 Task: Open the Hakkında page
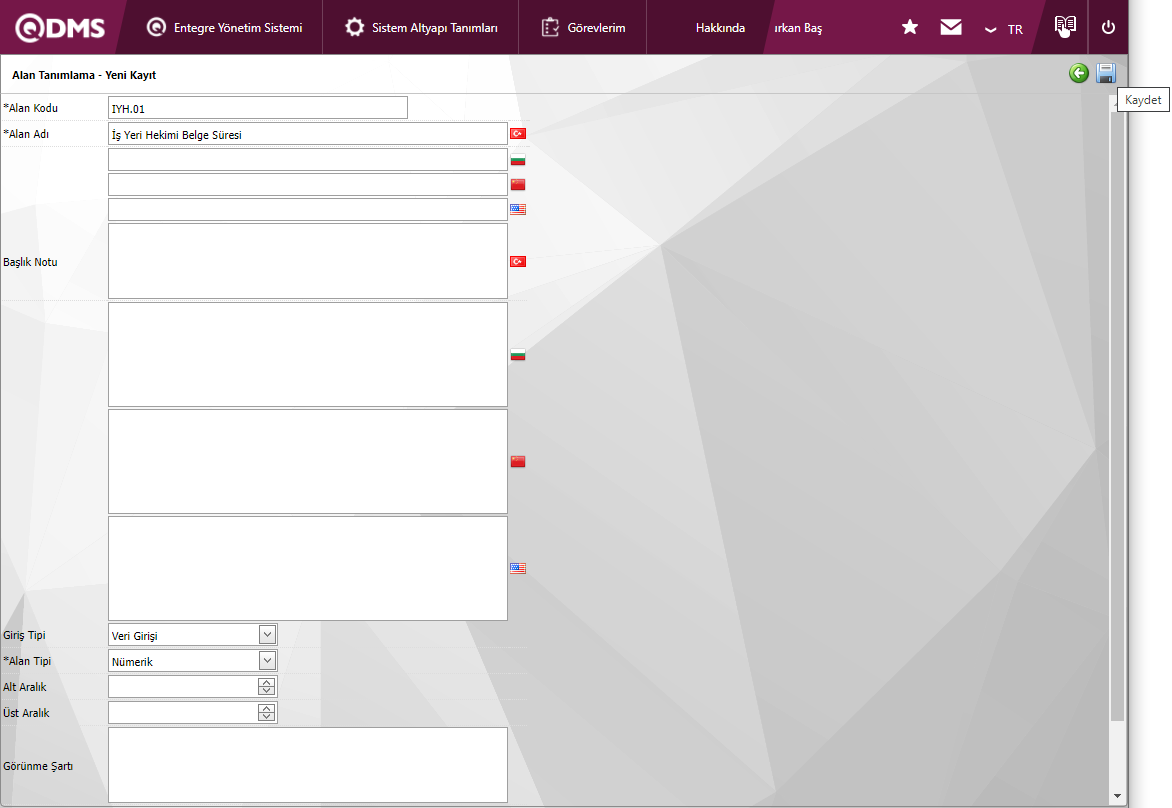tap(720, 28)
